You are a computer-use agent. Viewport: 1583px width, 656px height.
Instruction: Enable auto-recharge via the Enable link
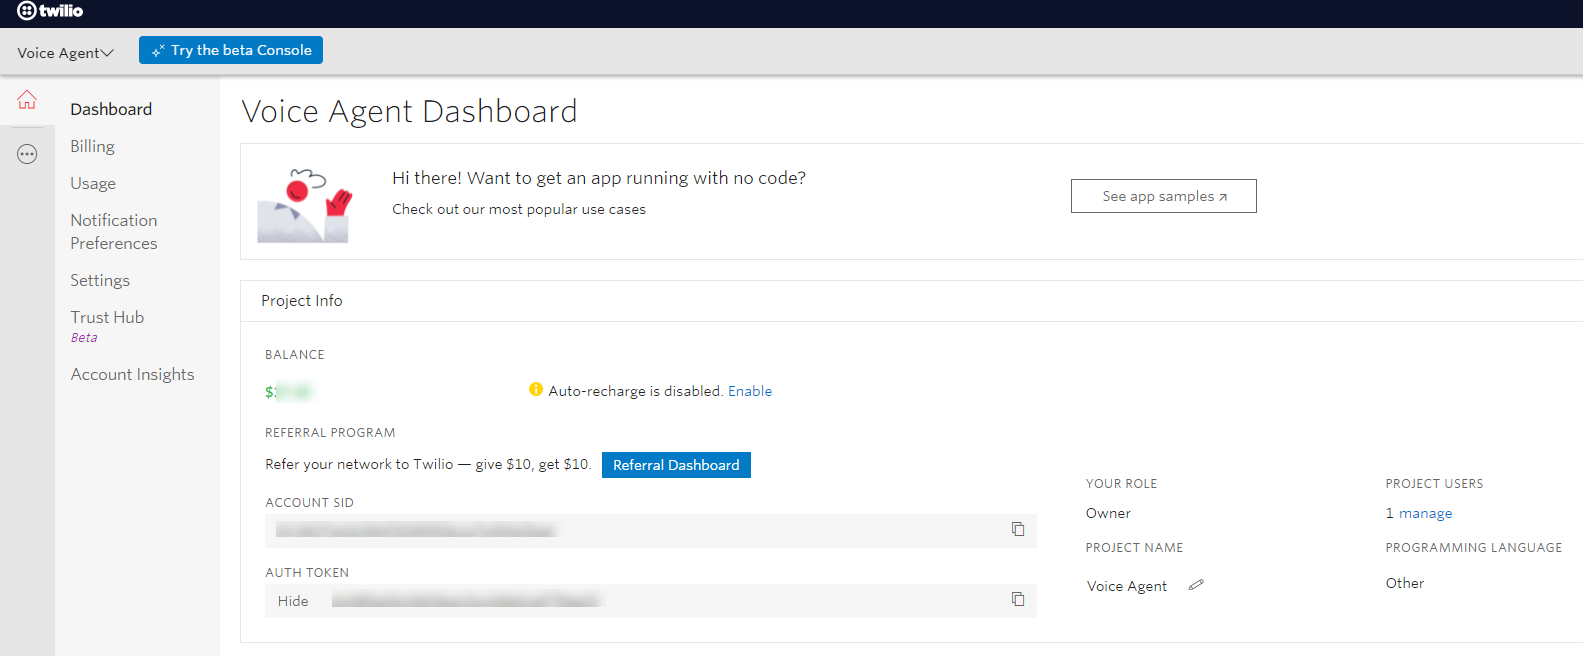pos(750,391)
